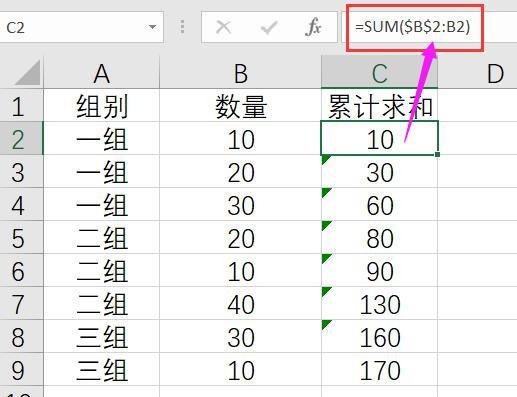Select row 3 header
Viewport: 517px width, 397px height.
[x=21, y=171]
